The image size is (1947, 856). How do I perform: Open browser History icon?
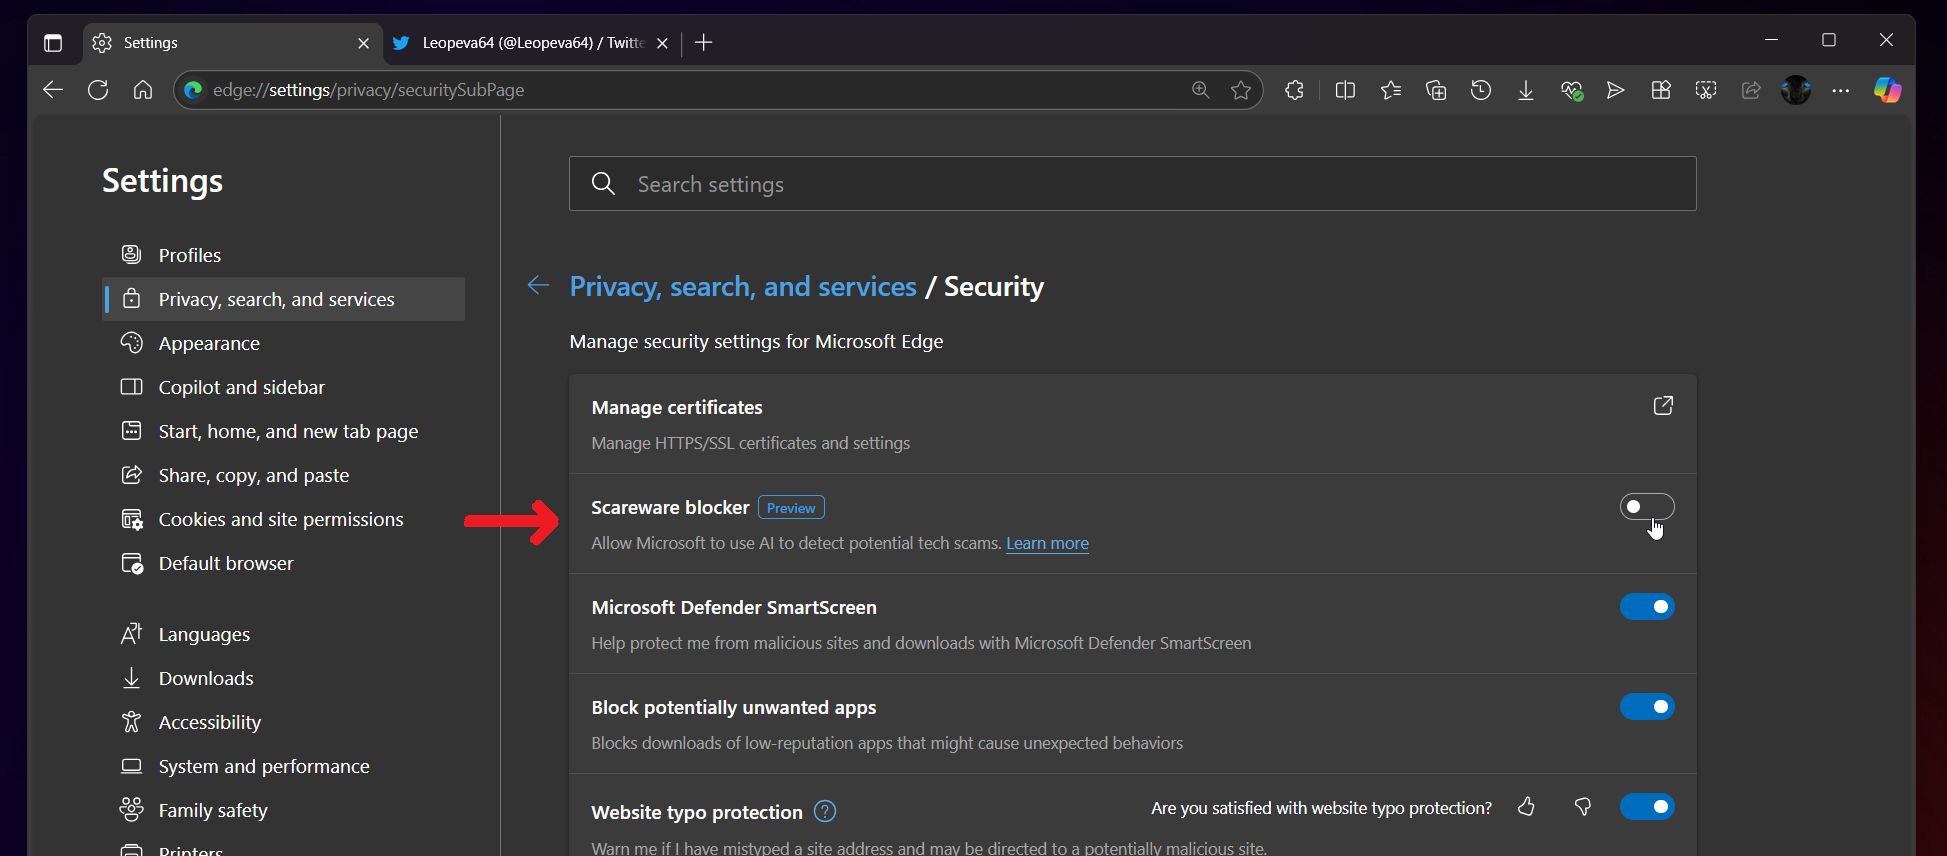(x=1481, y=90)
